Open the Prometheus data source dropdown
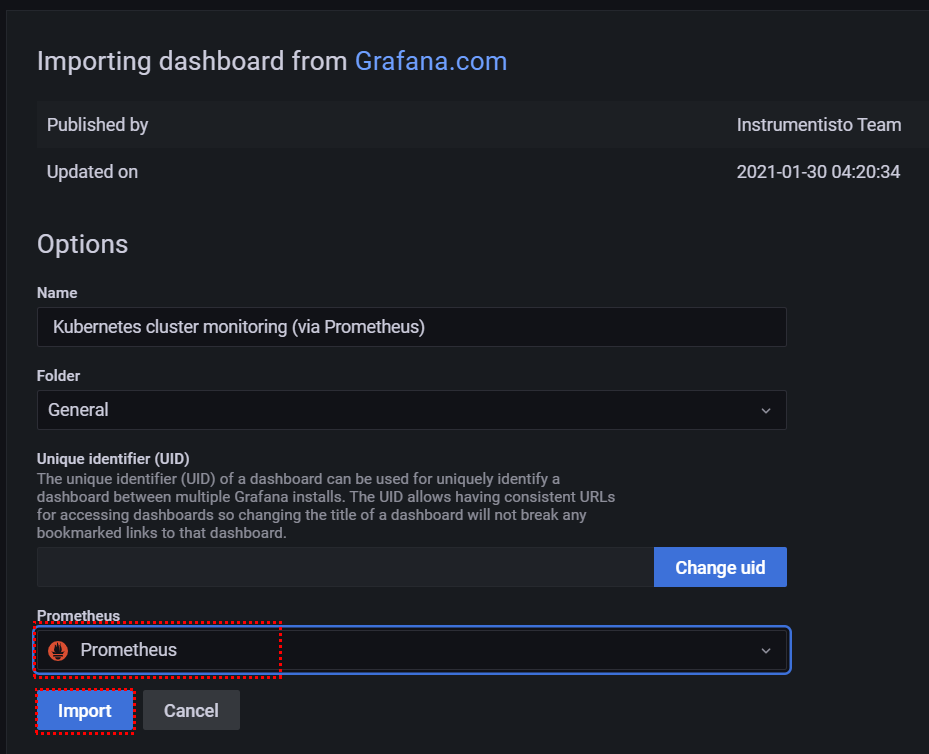 pos(412,650)
